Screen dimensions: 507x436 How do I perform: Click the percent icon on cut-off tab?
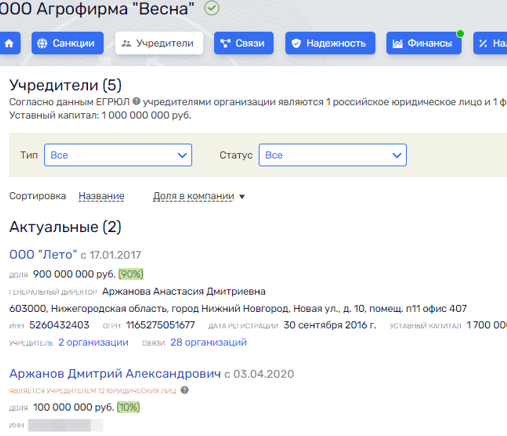(x=483, y=43)
